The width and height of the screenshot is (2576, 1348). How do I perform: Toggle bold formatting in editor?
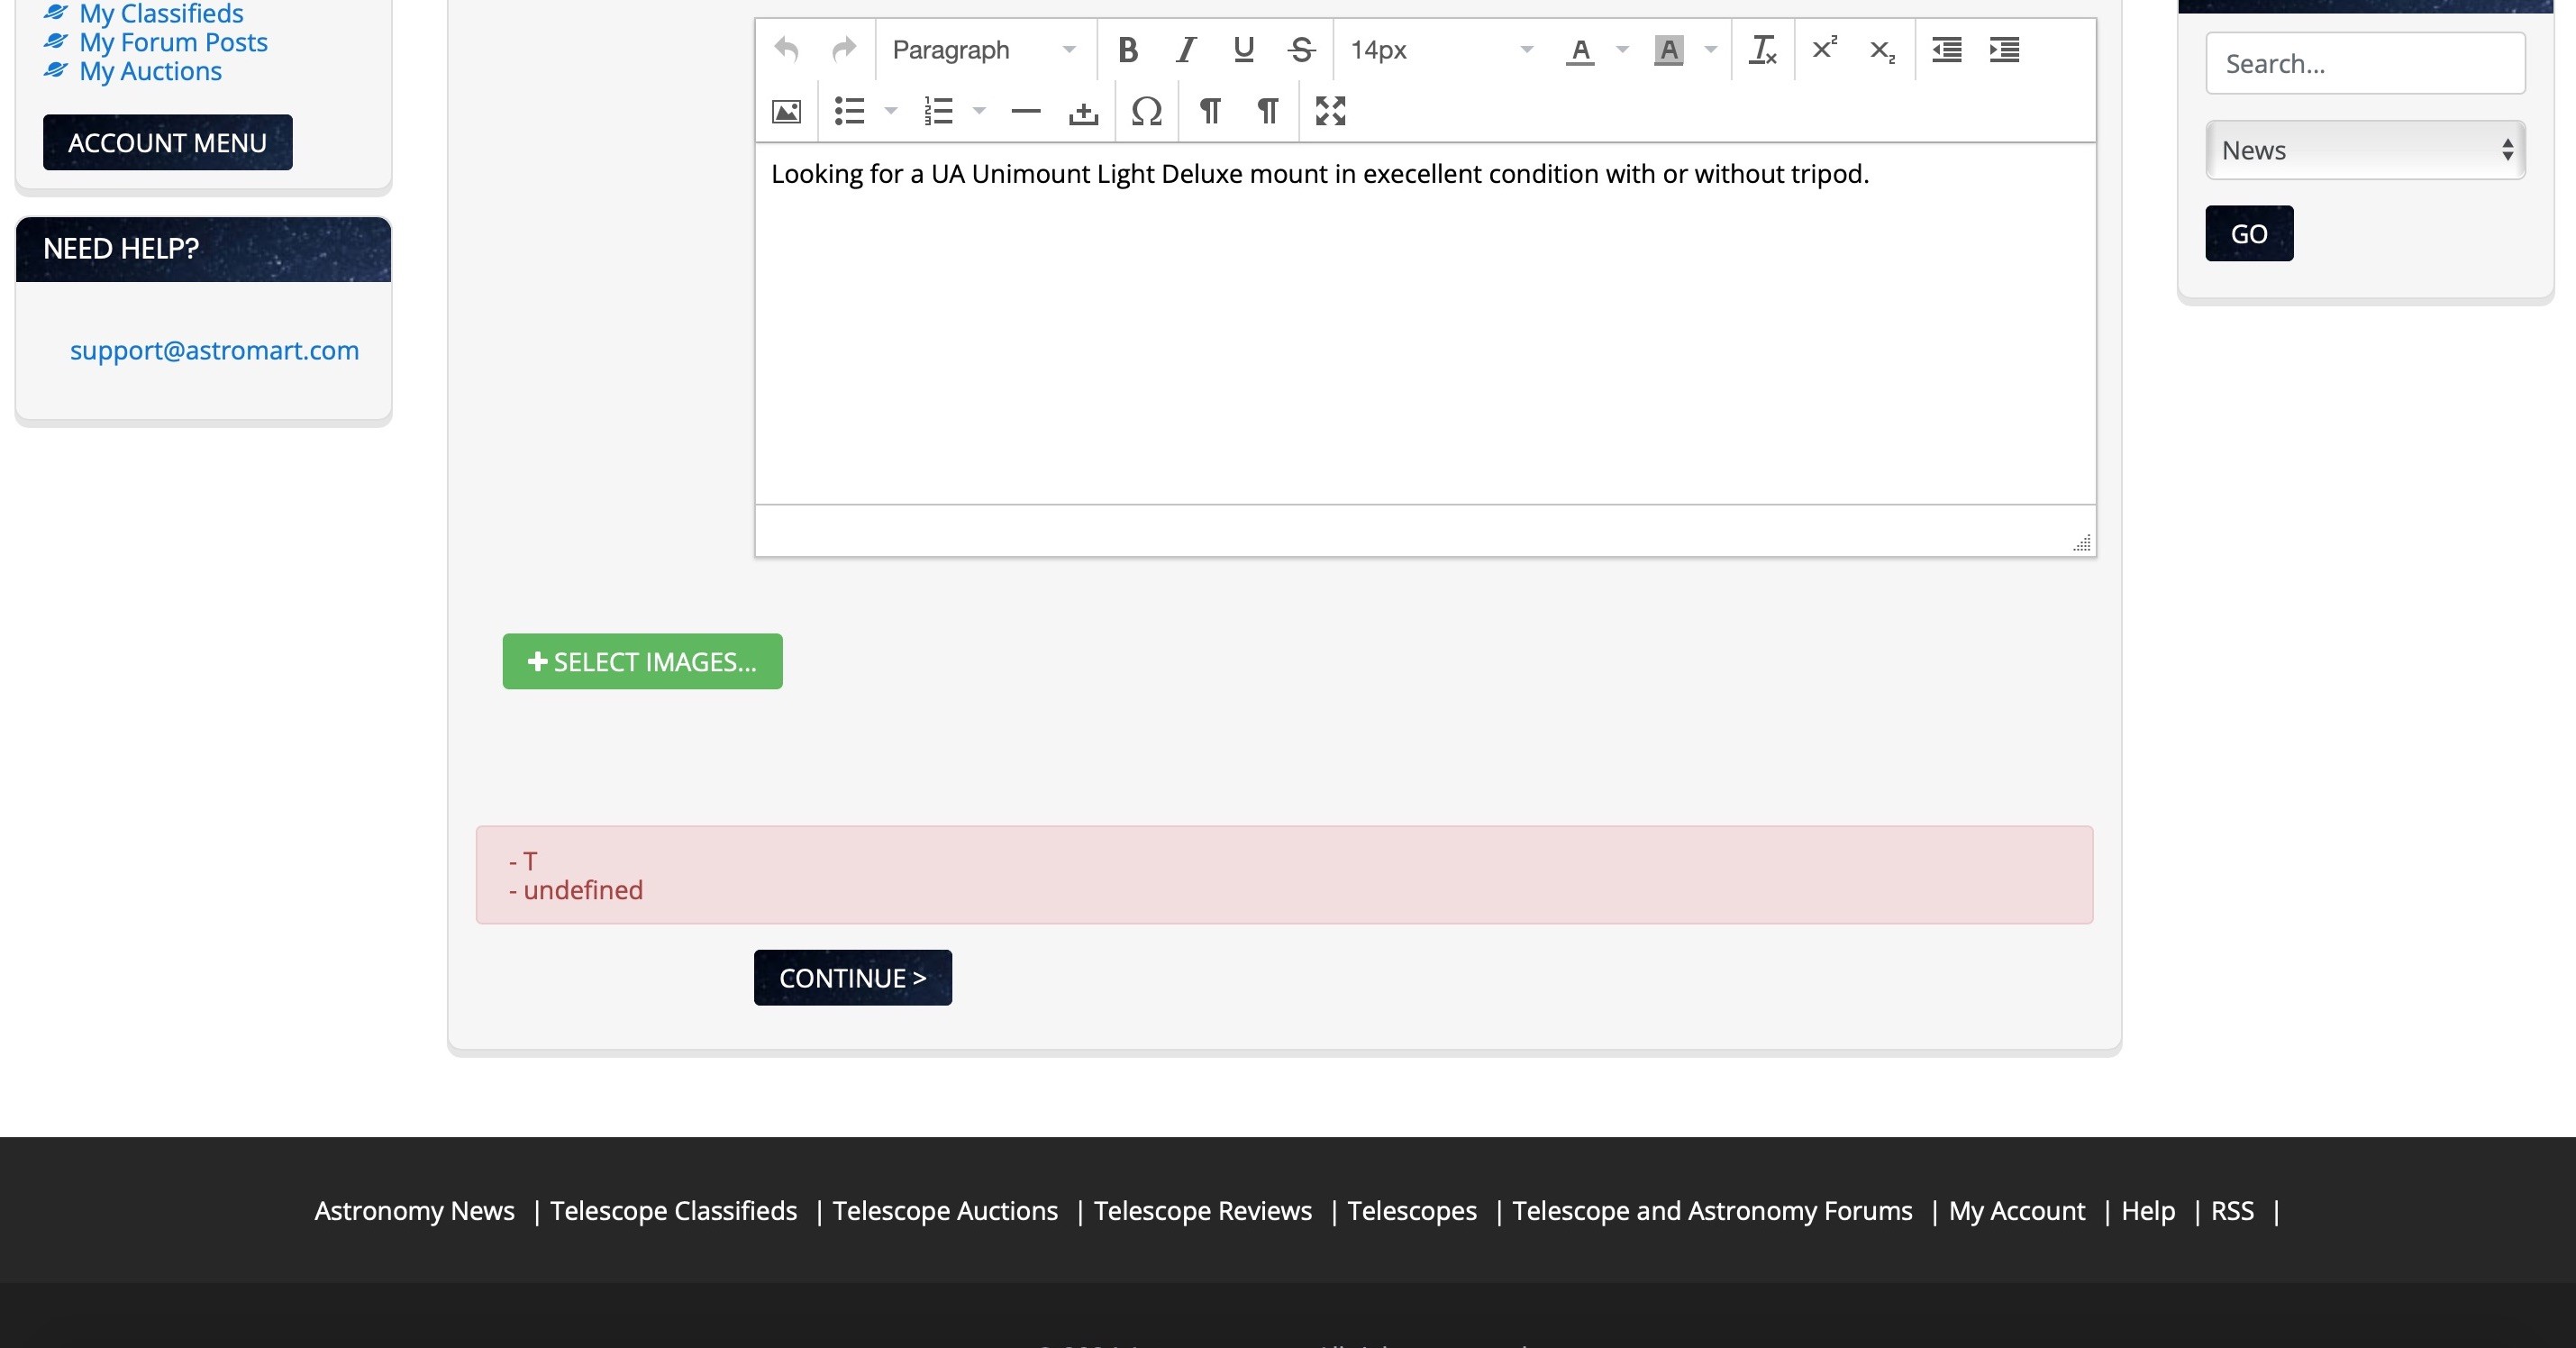1127,49
